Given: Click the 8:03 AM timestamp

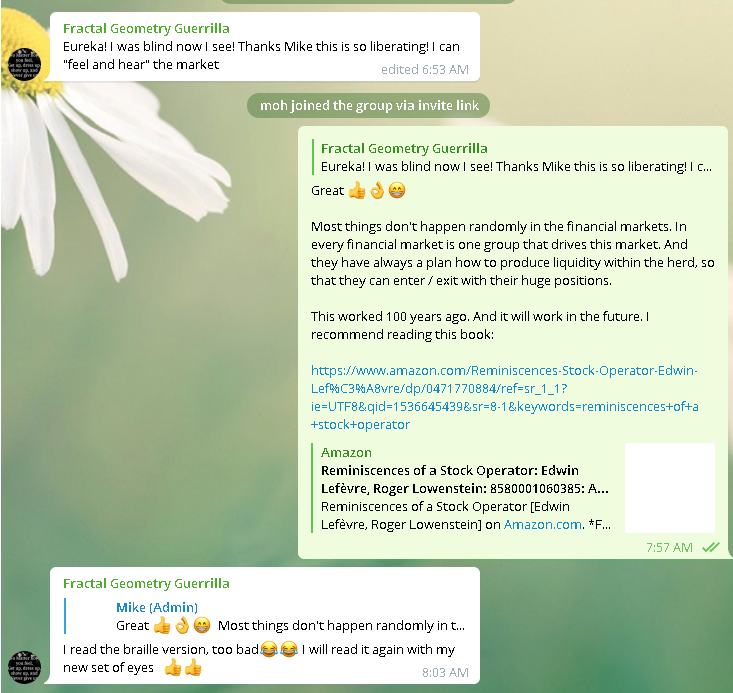Looking at the screenshot, I should (x=445, y=672).
